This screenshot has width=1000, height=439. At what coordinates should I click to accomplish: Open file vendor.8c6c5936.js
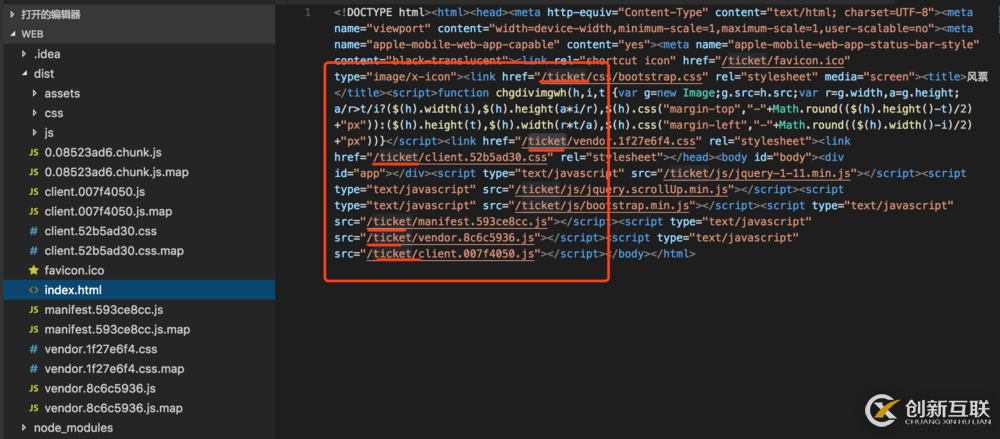click(100, 389)
